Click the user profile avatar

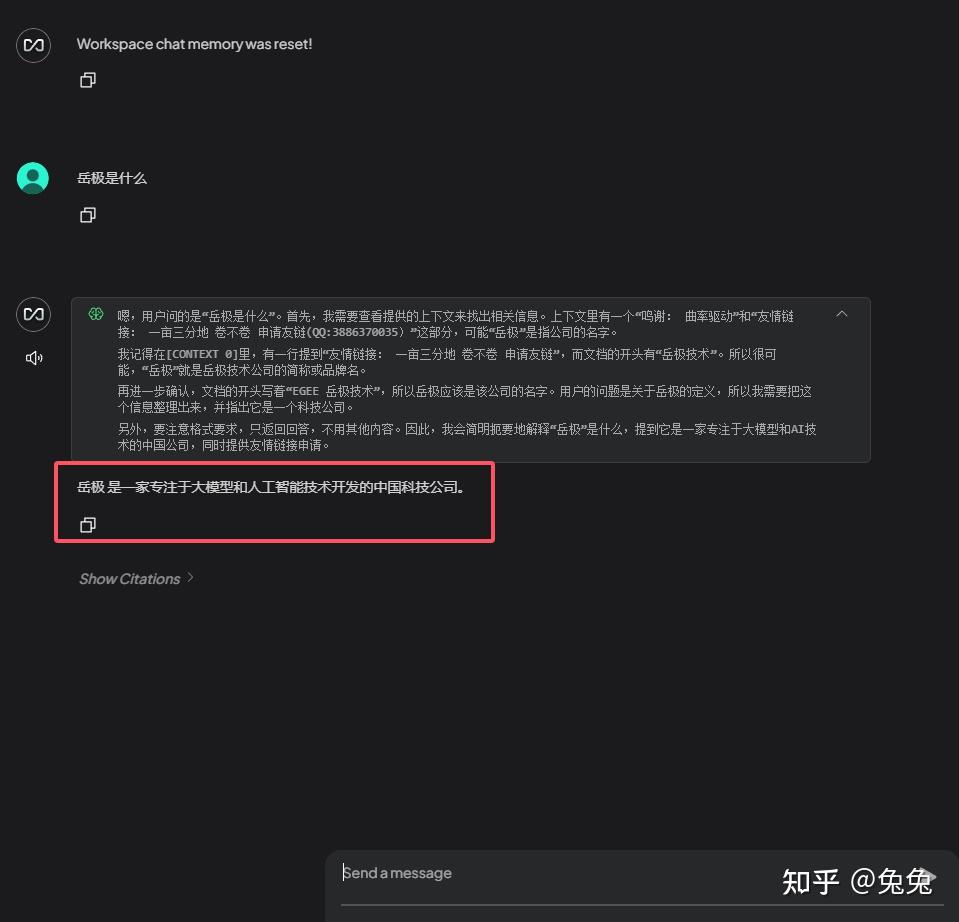[33, 177]
